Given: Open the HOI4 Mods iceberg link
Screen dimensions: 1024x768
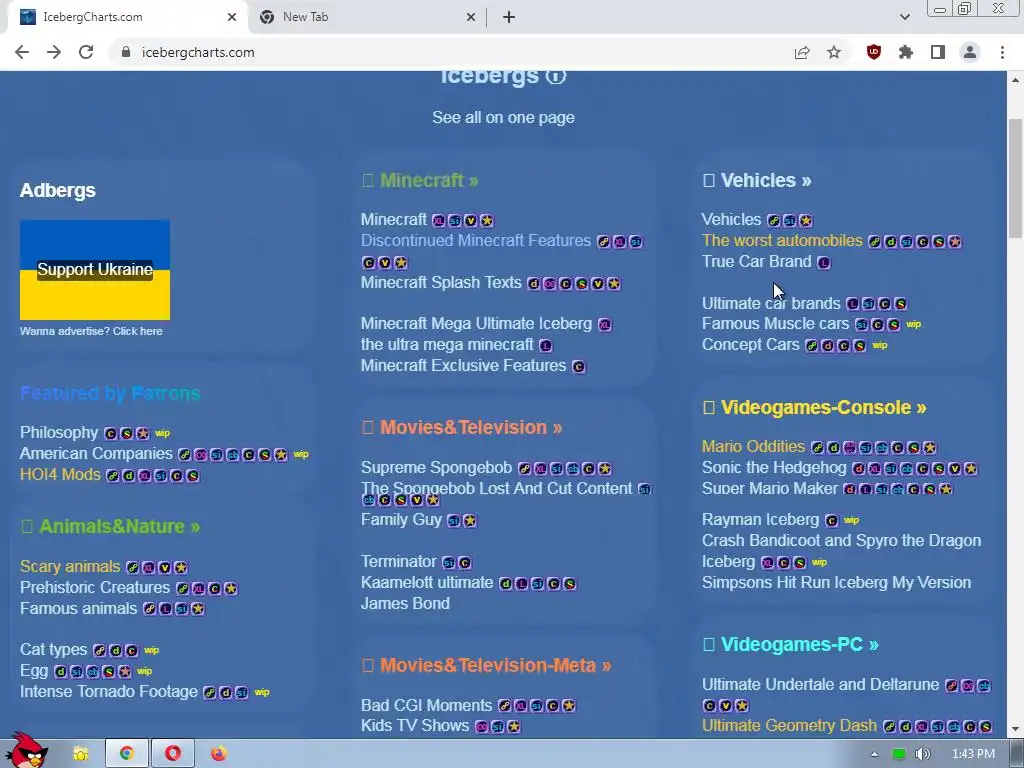Looking at the screenshot, I should point(60,474).
